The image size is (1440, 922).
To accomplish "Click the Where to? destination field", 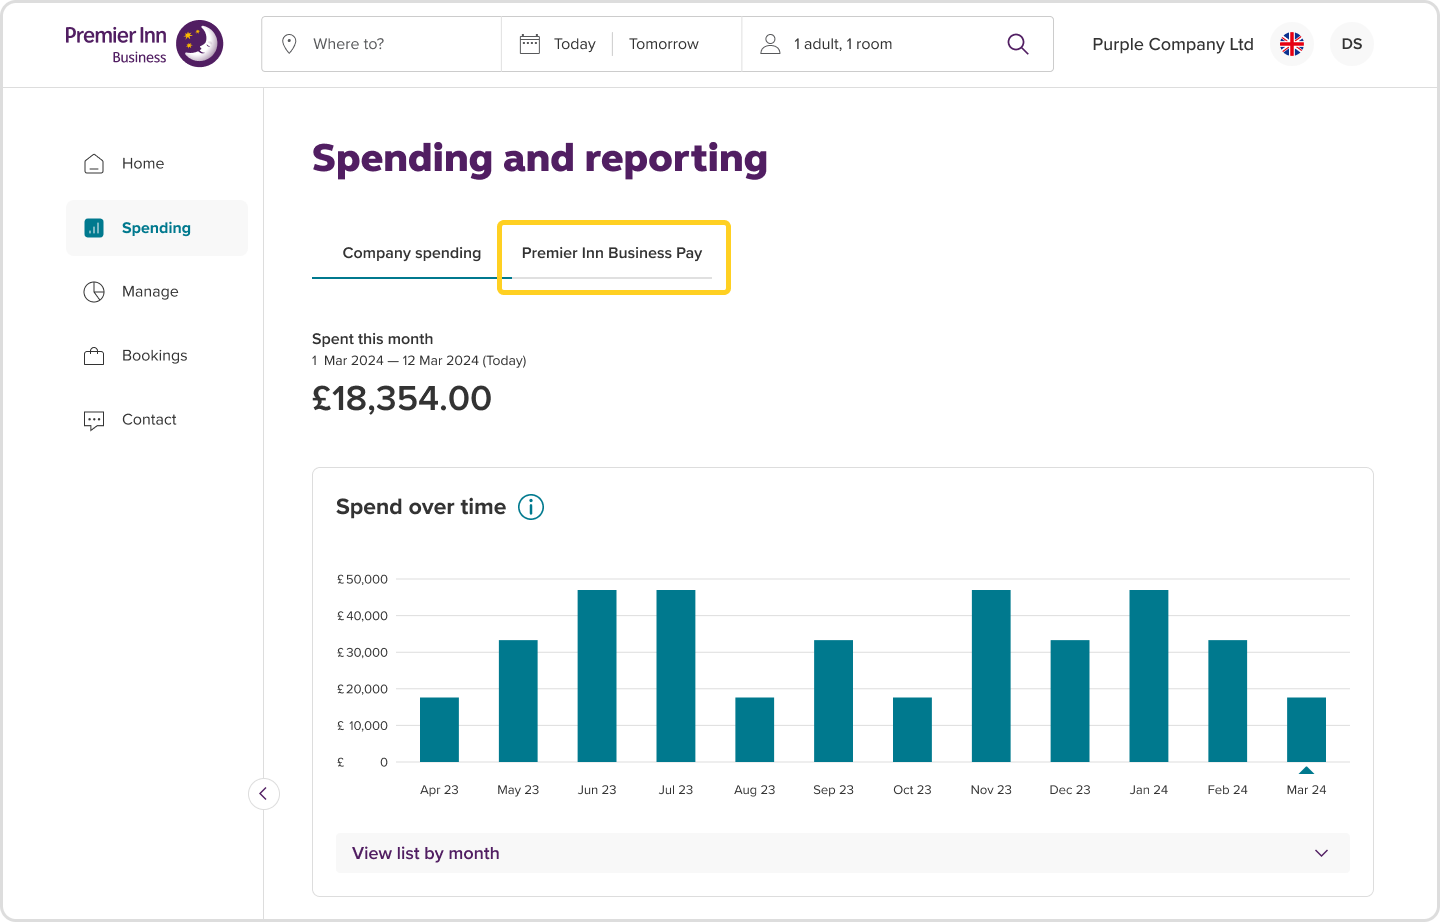I will pyautogui.click(x=382, y=44).
